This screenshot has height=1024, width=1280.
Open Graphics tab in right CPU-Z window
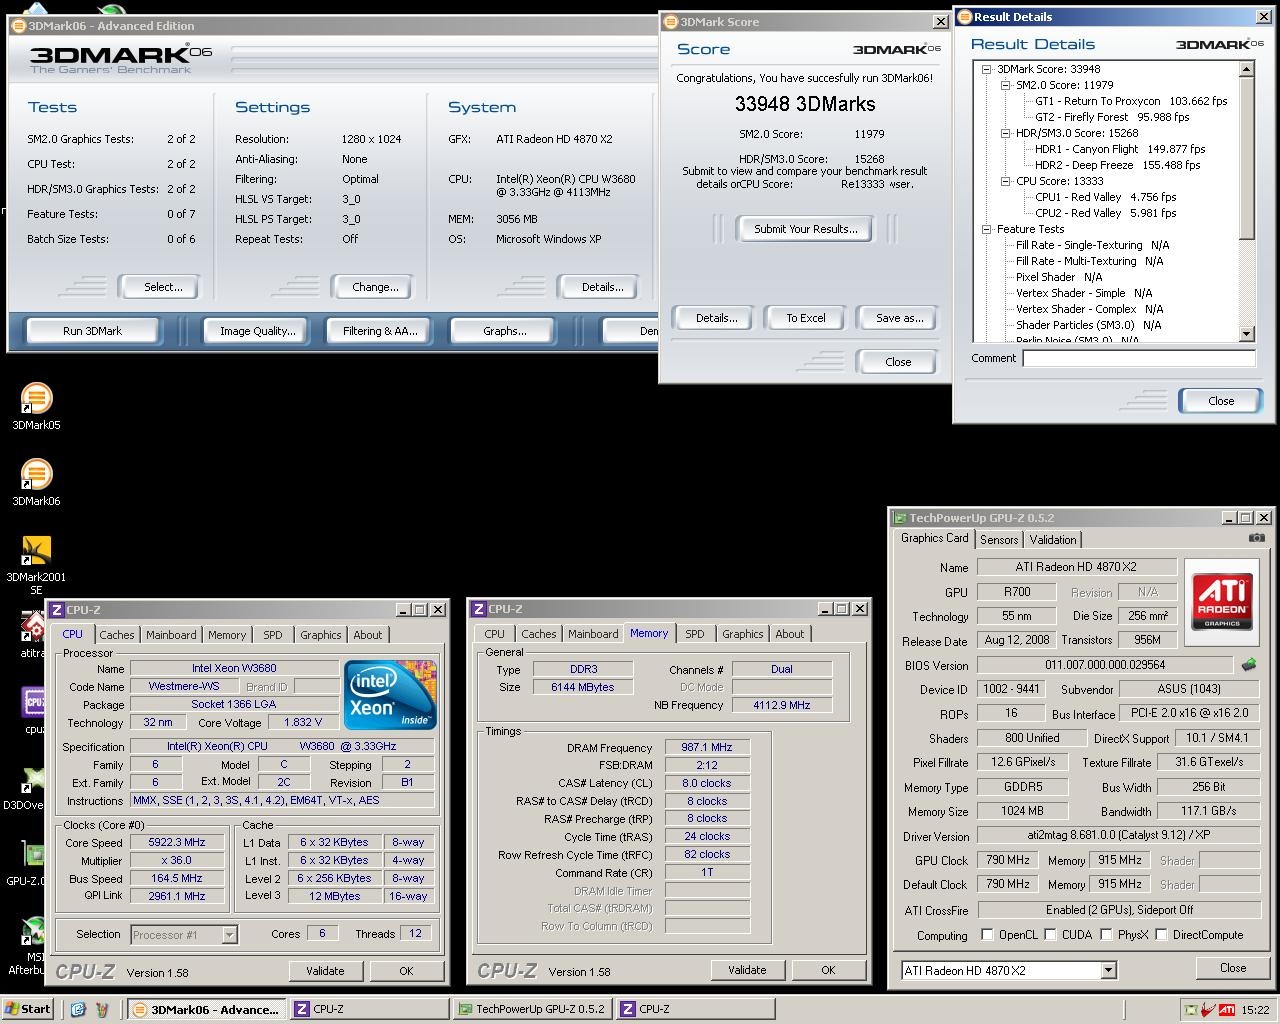[743, 634]
